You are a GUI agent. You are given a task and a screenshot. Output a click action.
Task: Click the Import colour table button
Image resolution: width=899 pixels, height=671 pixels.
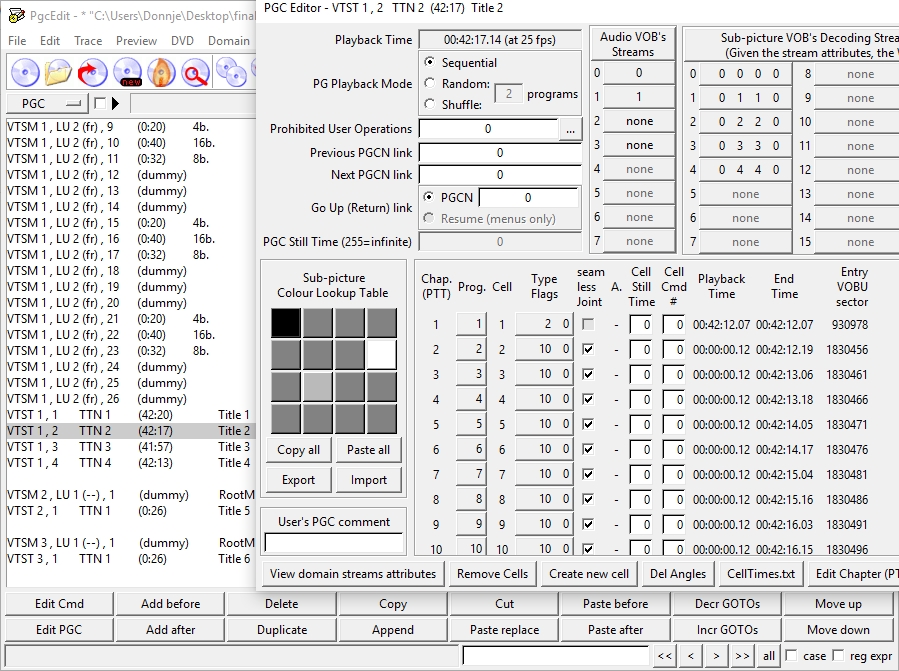click(x=368, y=480)
